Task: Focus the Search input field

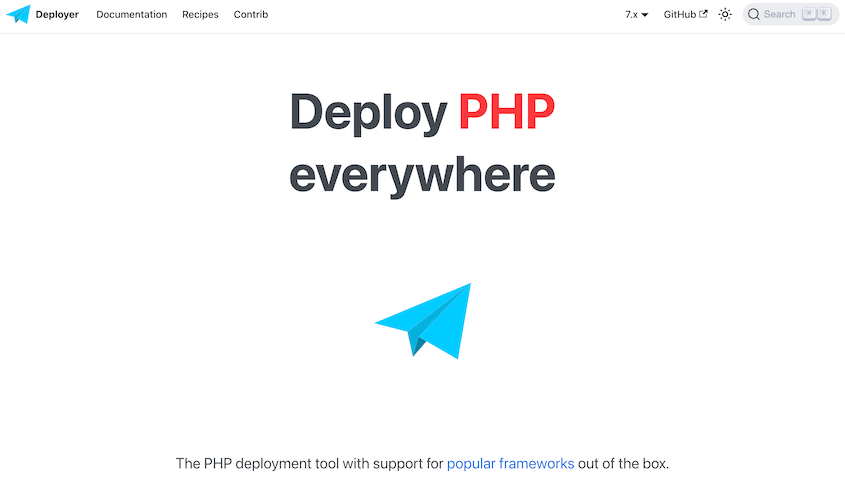Action: click(791, 15)
